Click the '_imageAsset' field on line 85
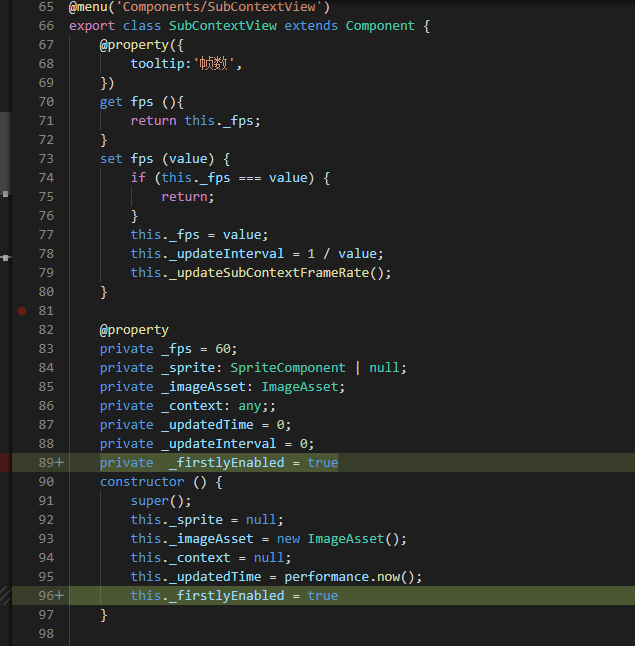 [204, 387]
